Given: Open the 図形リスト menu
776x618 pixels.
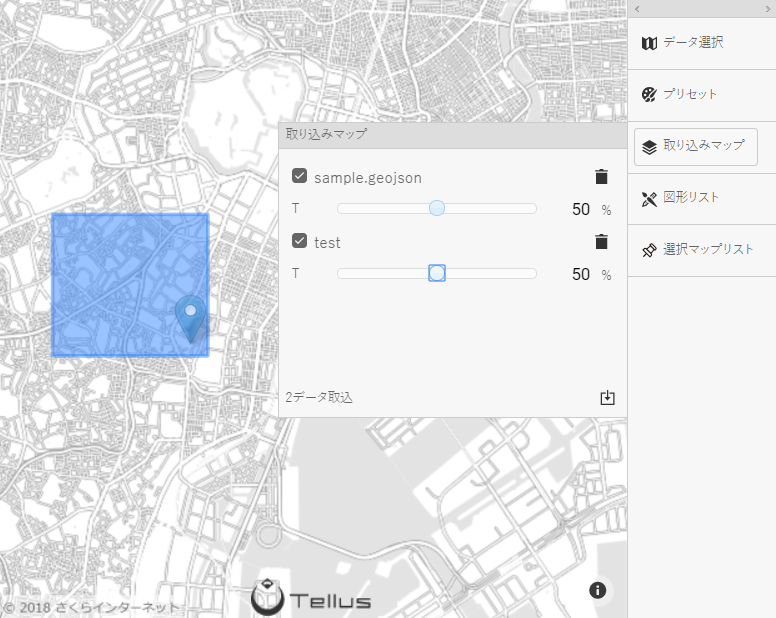Looking at the screenshot, I should tap(702, 199).
